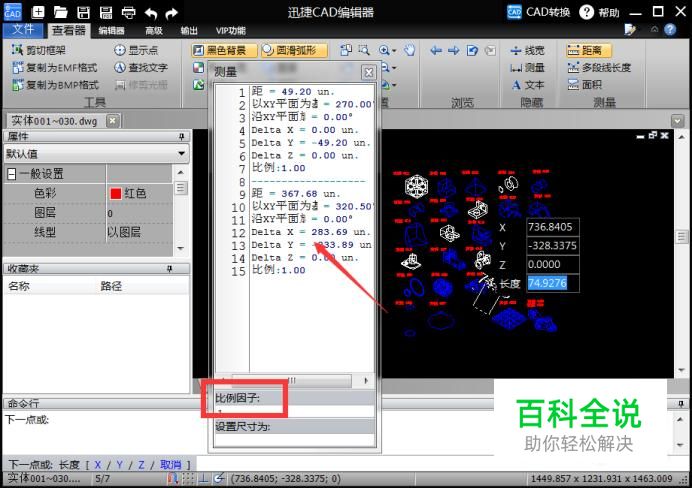Click 复制为BMP格式 tool
Screen dimensions: 692x488
pos(56,85)
